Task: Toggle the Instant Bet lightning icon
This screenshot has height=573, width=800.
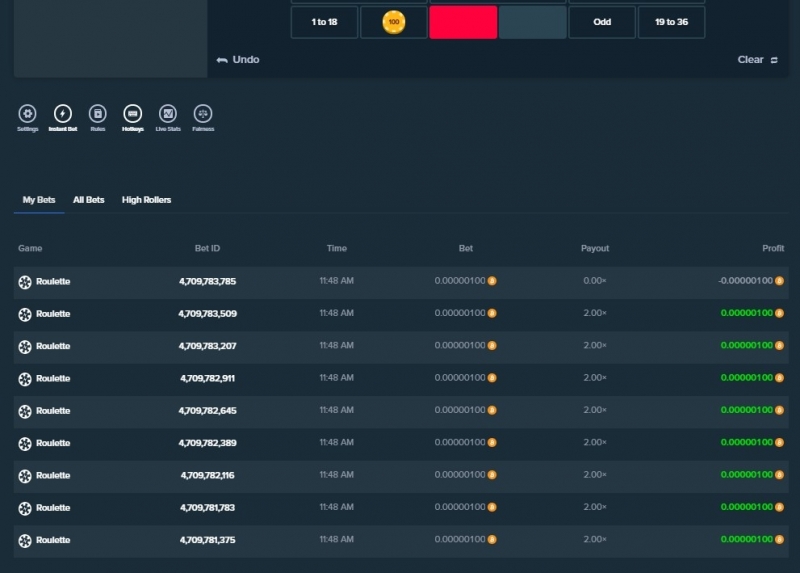Action: click(x=63, y=114)
